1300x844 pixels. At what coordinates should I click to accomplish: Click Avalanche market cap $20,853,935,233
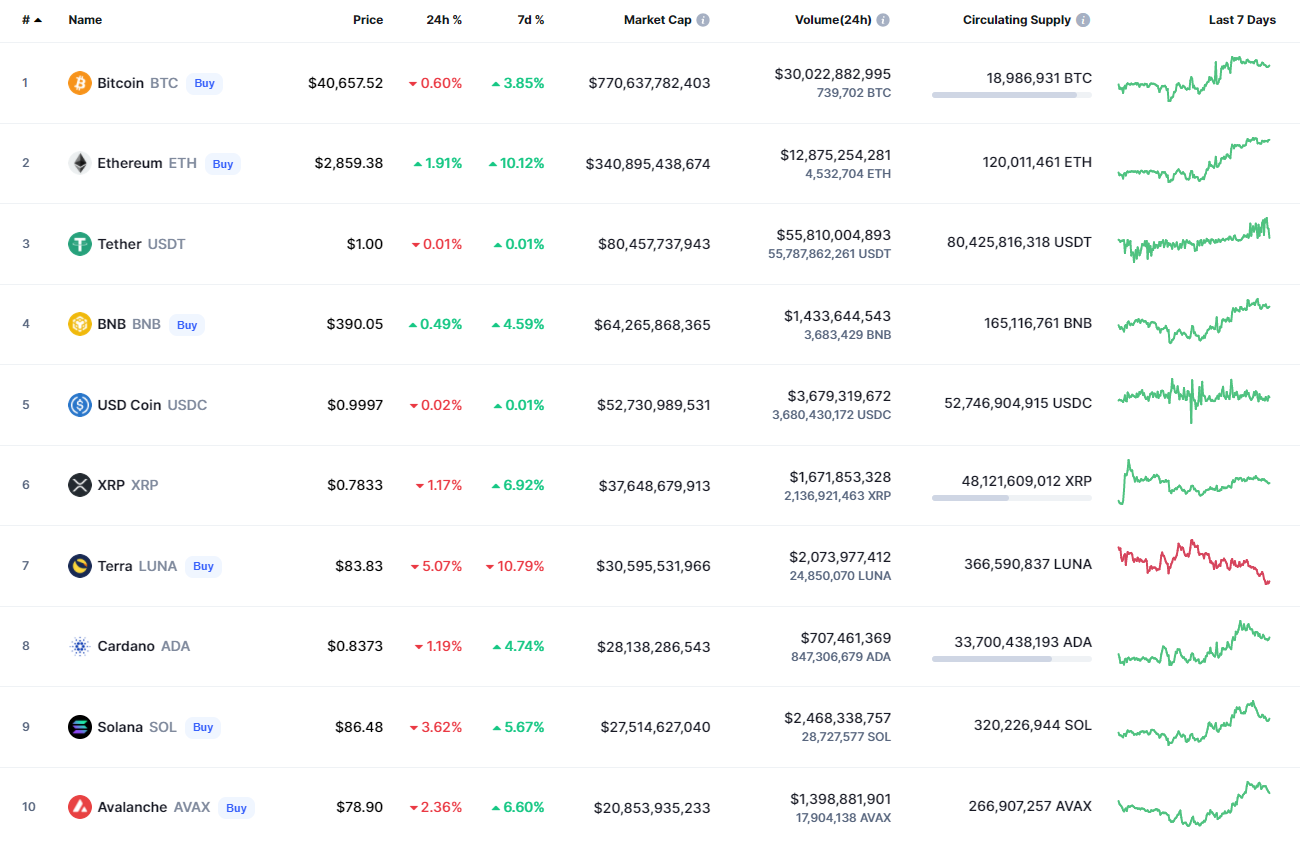pos(652,807)
